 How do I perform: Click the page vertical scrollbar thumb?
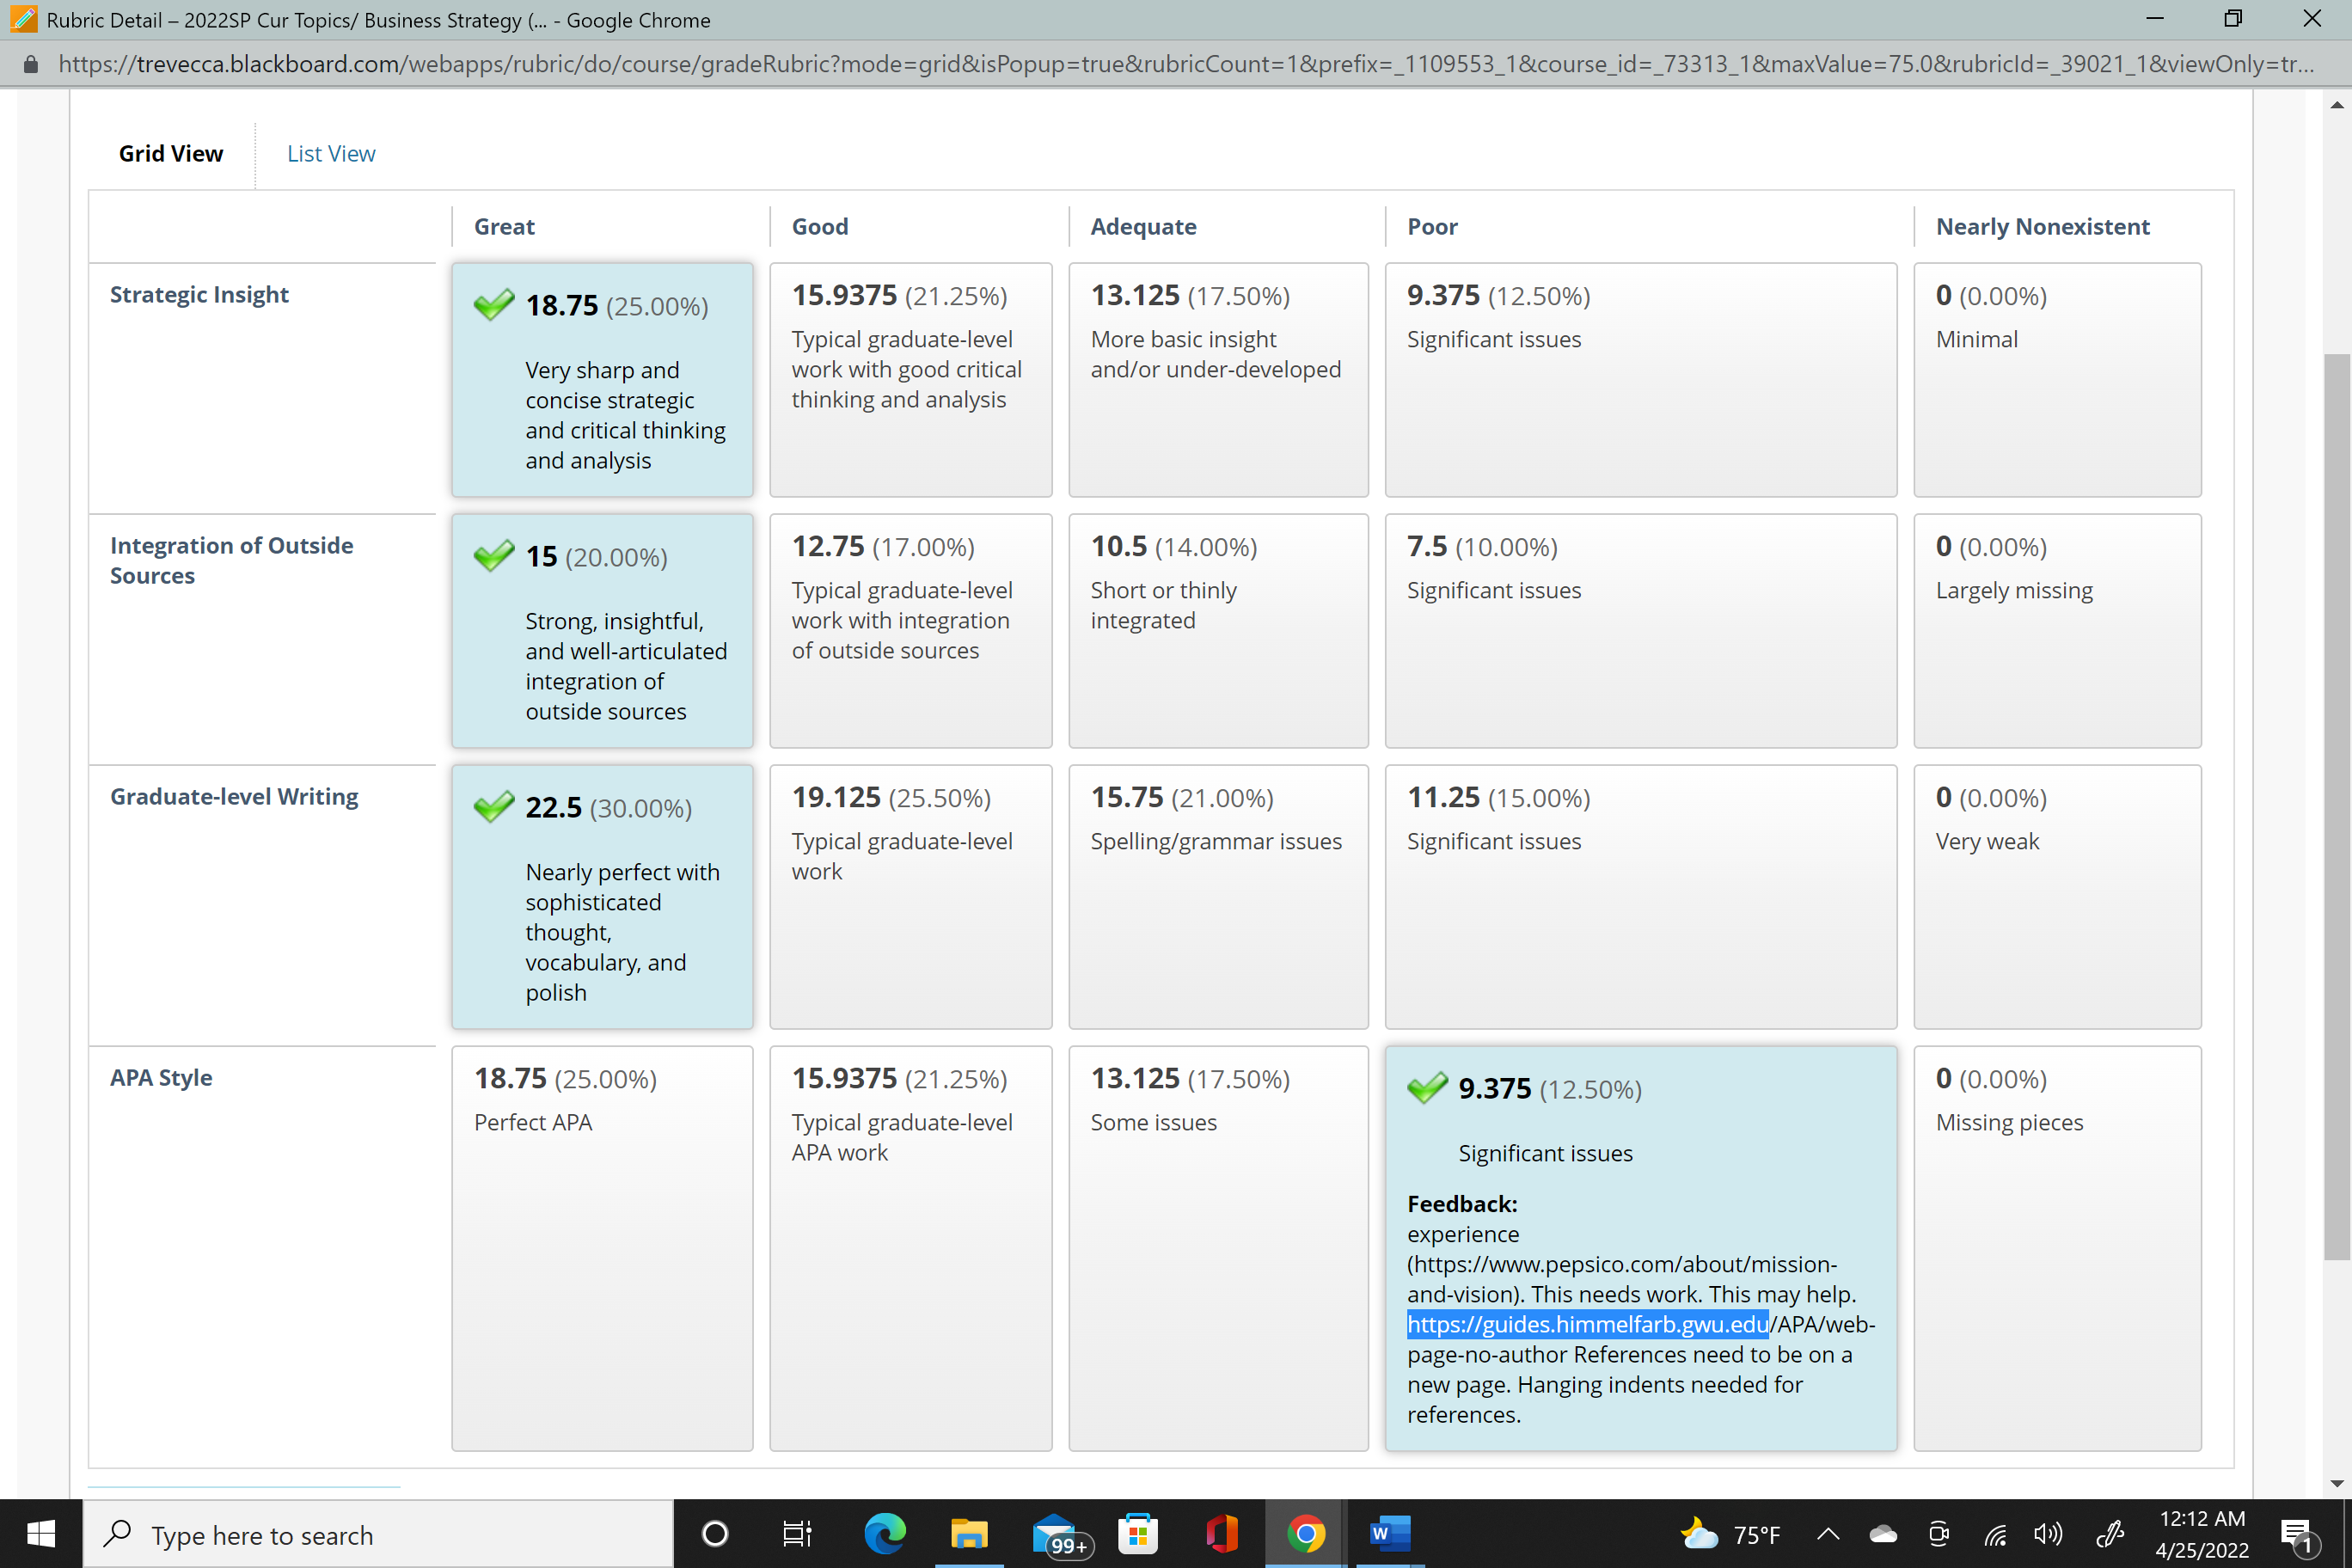pos(2336,806)
